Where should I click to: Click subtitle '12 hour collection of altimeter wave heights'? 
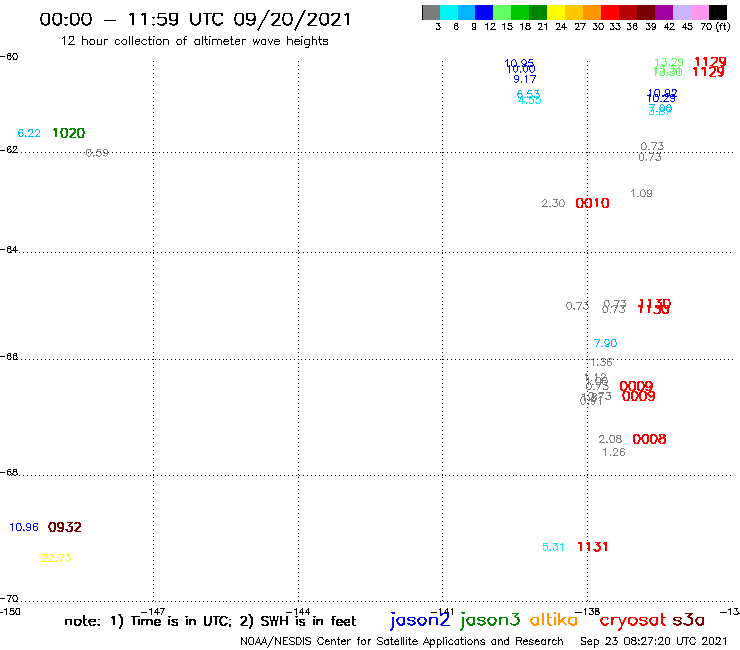click(194, 41)
